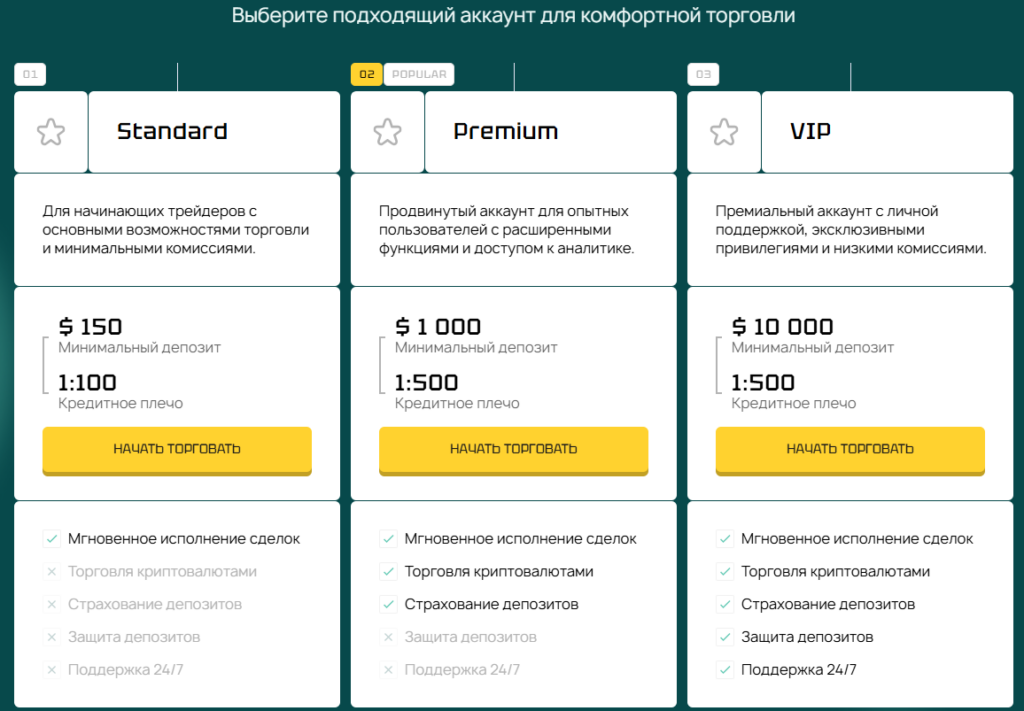Click the star icon on Standard card
The height and width of the screenshot is (711, 1024).
point(51,132)
